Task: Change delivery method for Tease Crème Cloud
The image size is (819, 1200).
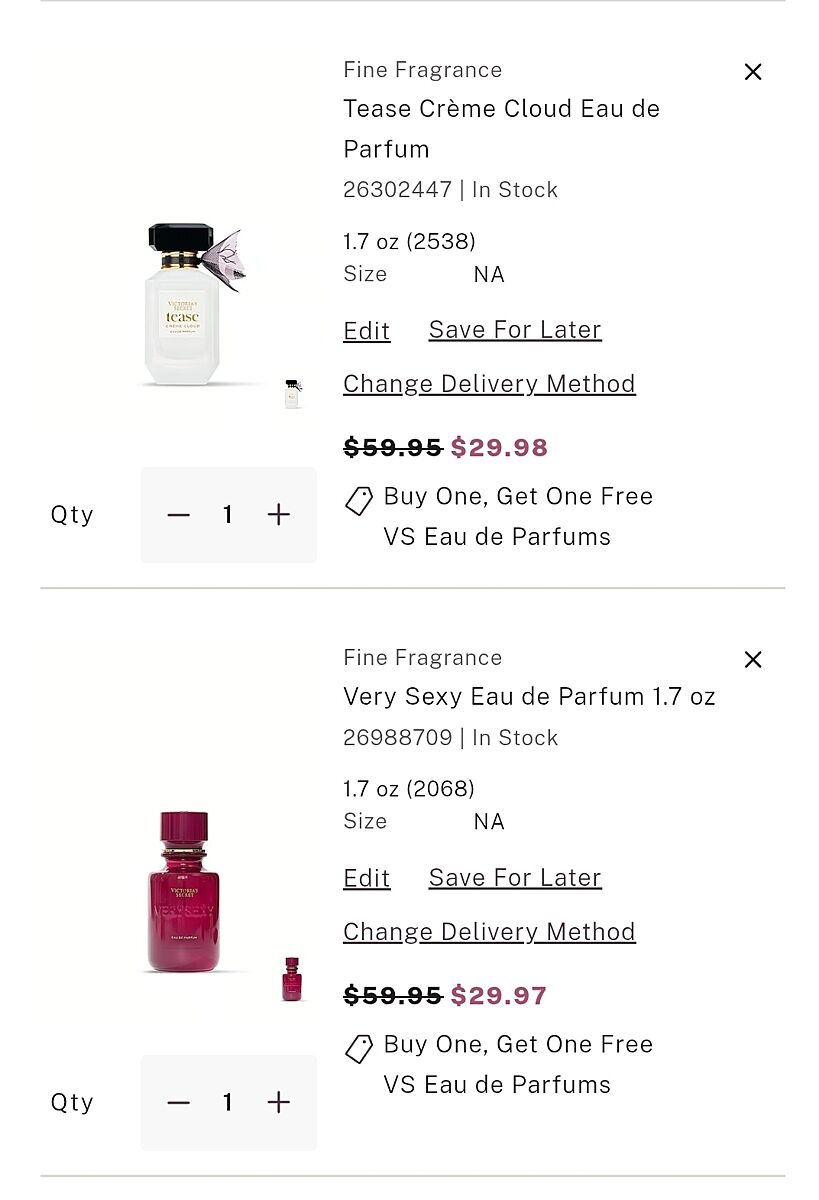Action: [489, 384]
